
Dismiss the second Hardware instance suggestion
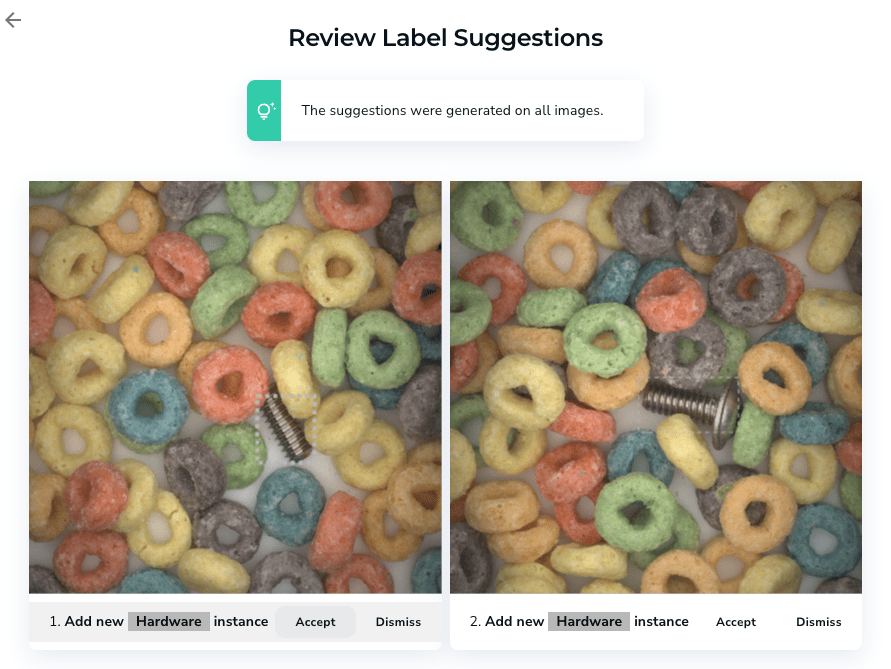(818, 622)
